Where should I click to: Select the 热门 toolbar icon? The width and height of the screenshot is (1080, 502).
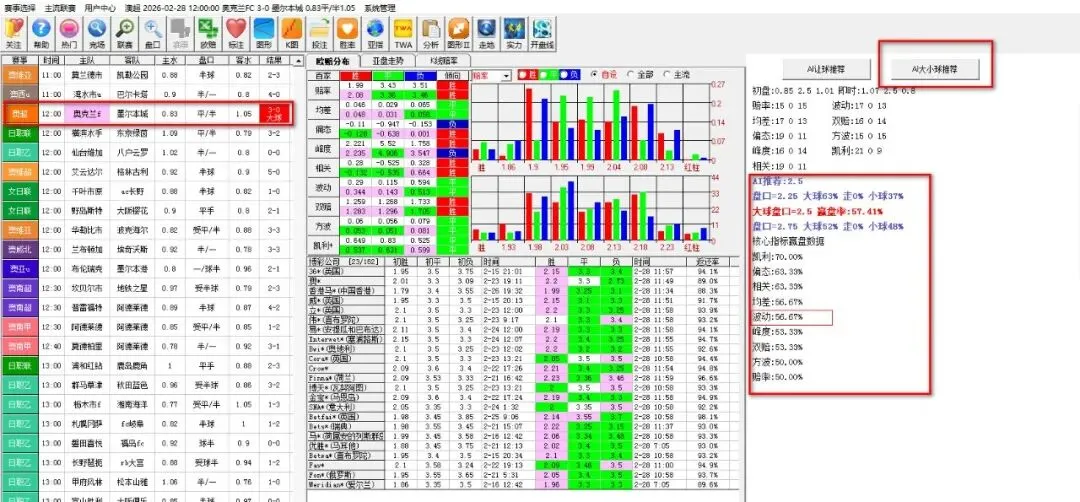coord(69,33)
